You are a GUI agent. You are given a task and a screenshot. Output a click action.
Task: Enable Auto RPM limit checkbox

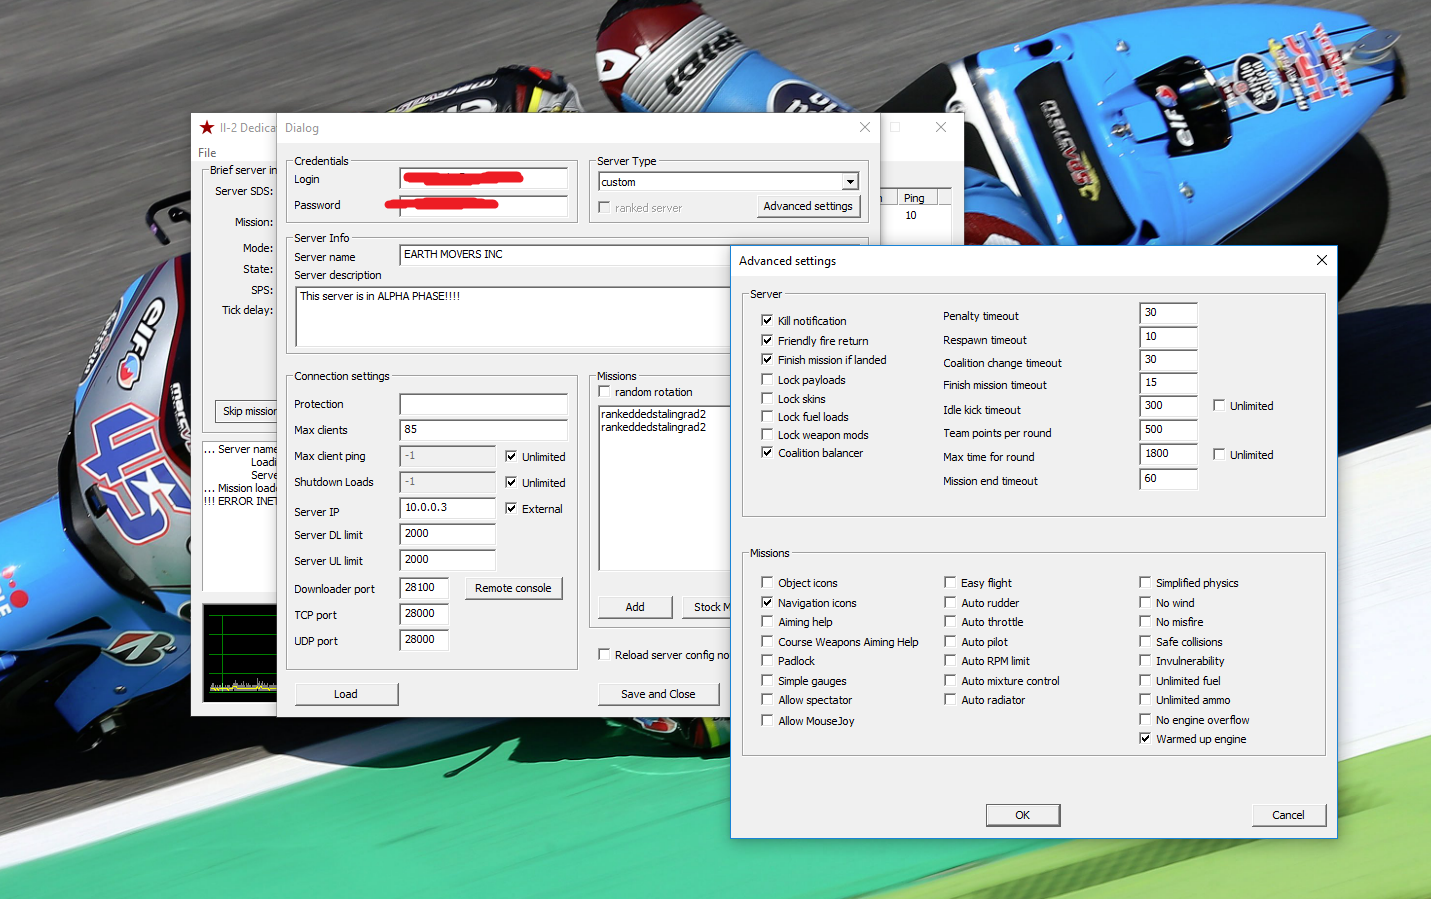tap(950, 660)
